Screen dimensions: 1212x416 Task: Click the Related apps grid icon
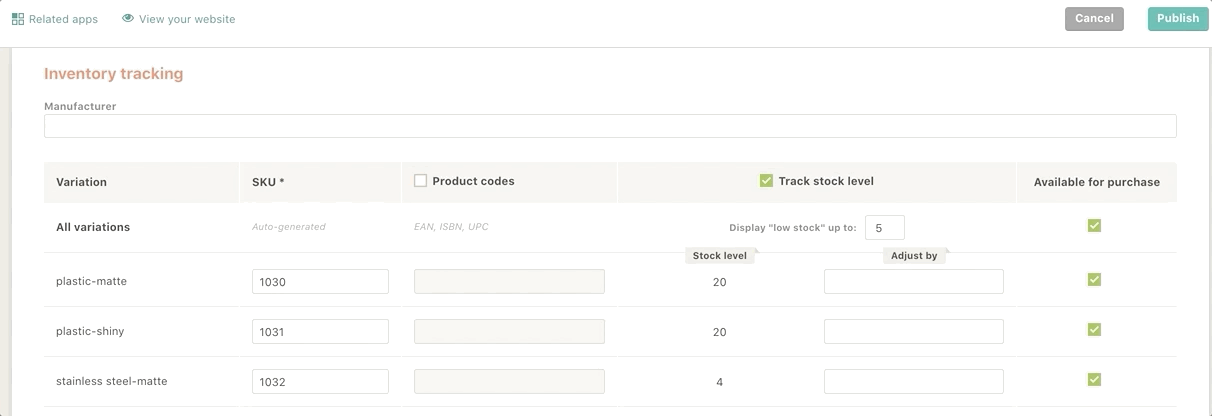pos(18,19)
